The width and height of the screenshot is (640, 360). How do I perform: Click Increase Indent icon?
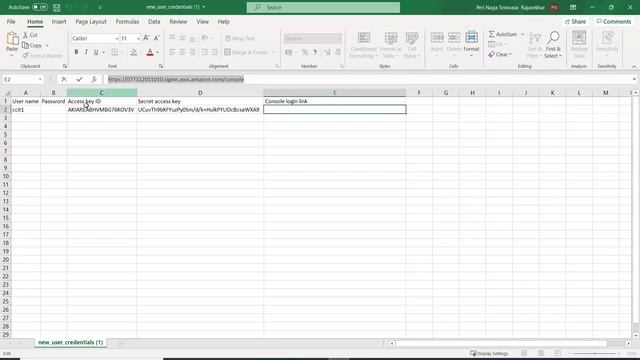[x=215, y=52]
